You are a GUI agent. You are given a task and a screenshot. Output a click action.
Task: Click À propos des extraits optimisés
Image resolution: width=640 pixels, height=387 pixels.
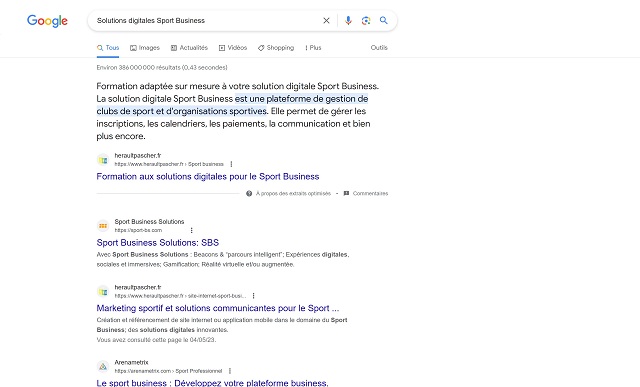(x=289, y=194)
